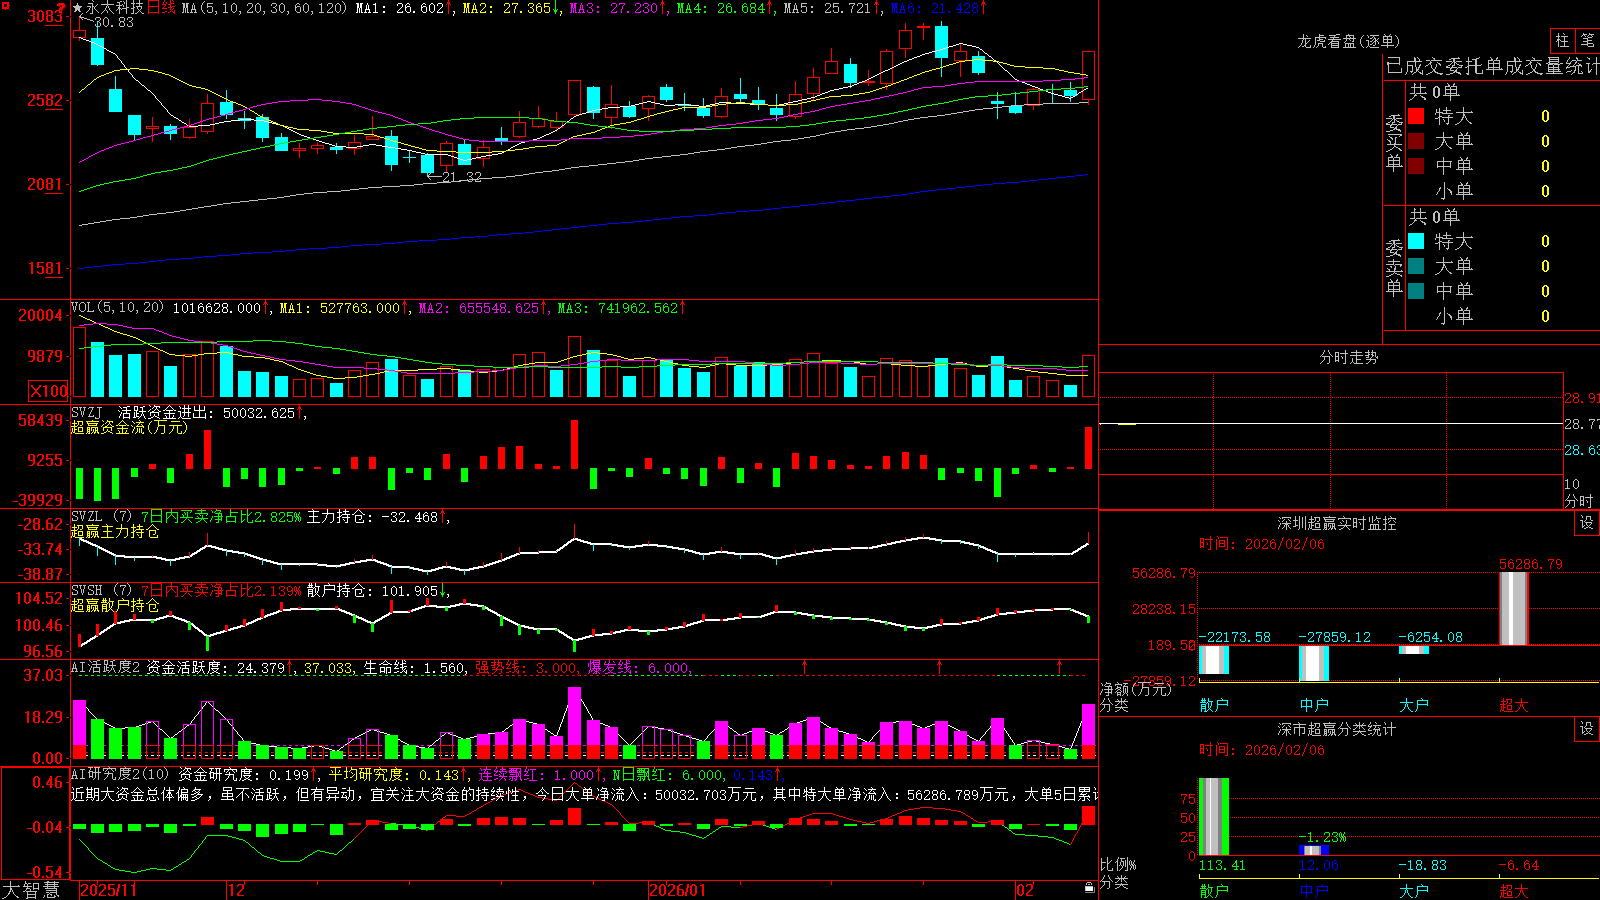Click the green 散户 ratio bar 113.41
1600x900 pixels.
click(x=1214, y=817)
